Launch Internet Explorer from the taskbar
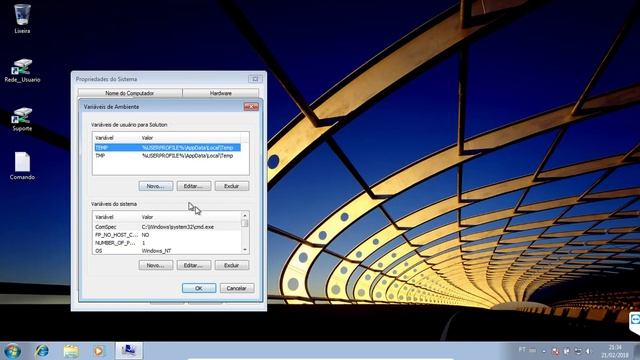Image resolution: width=640 pixels, height=360 pixels. tap(42, 351)
